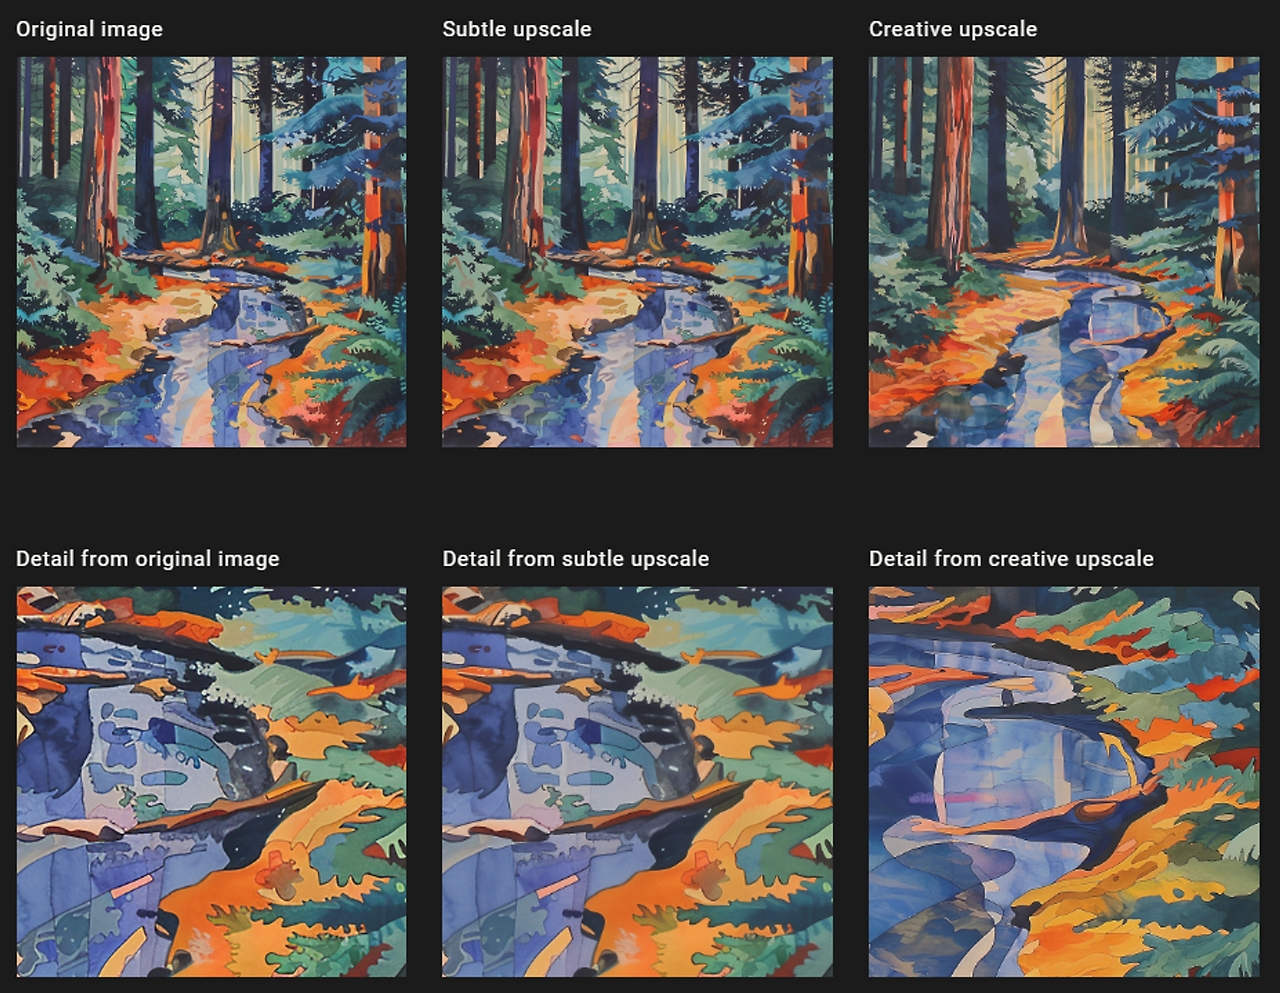Show the detail crop from creative upscale
This screenshot has width=1280, height=993.
pyautogui.click(x=1064, y=782)
